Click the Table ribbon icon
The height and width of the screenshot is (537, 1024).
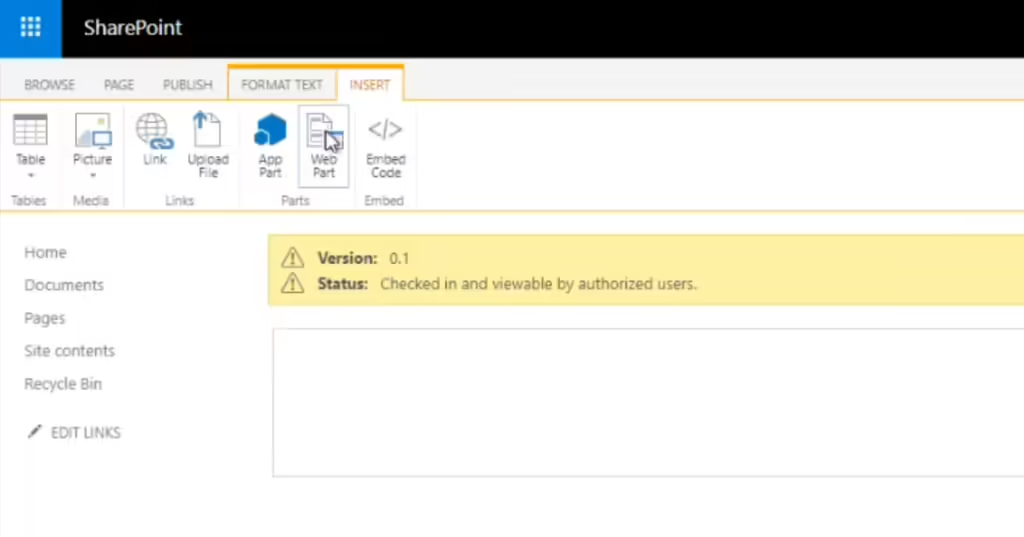(30, 130)
